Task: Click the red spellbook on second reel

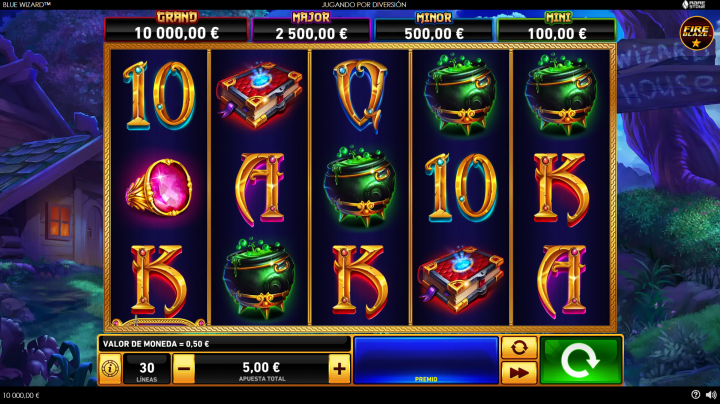Action: [x=260, y=95]
